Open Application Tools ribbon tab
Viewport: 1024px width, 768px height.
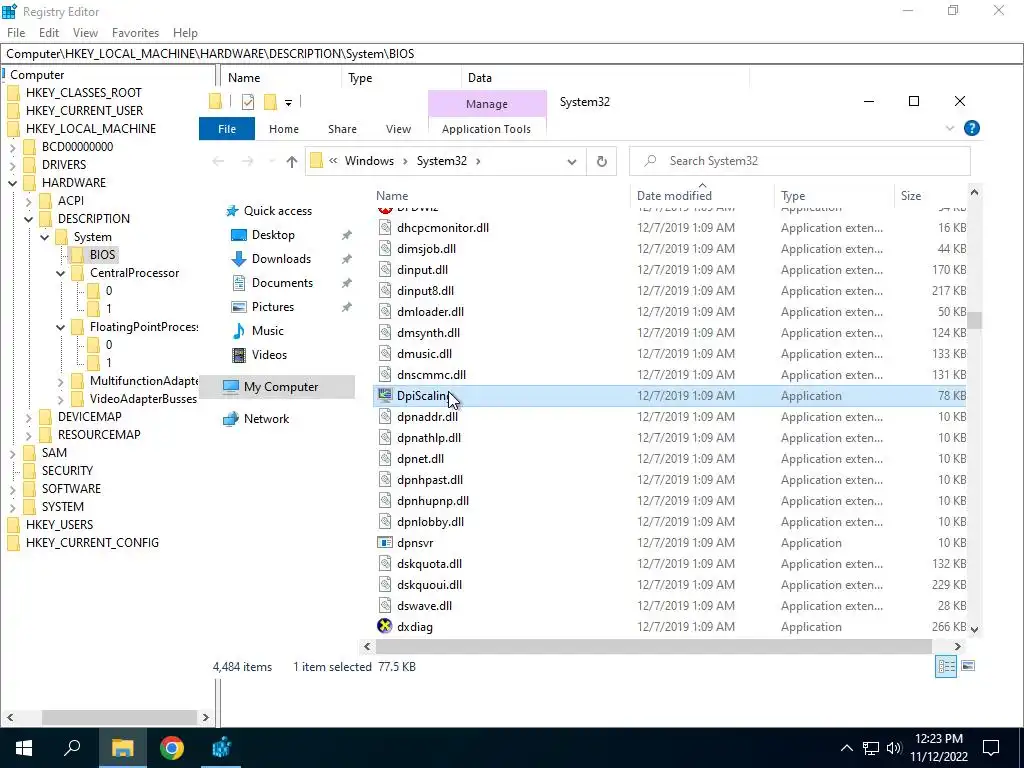click(x=487, y=129)
